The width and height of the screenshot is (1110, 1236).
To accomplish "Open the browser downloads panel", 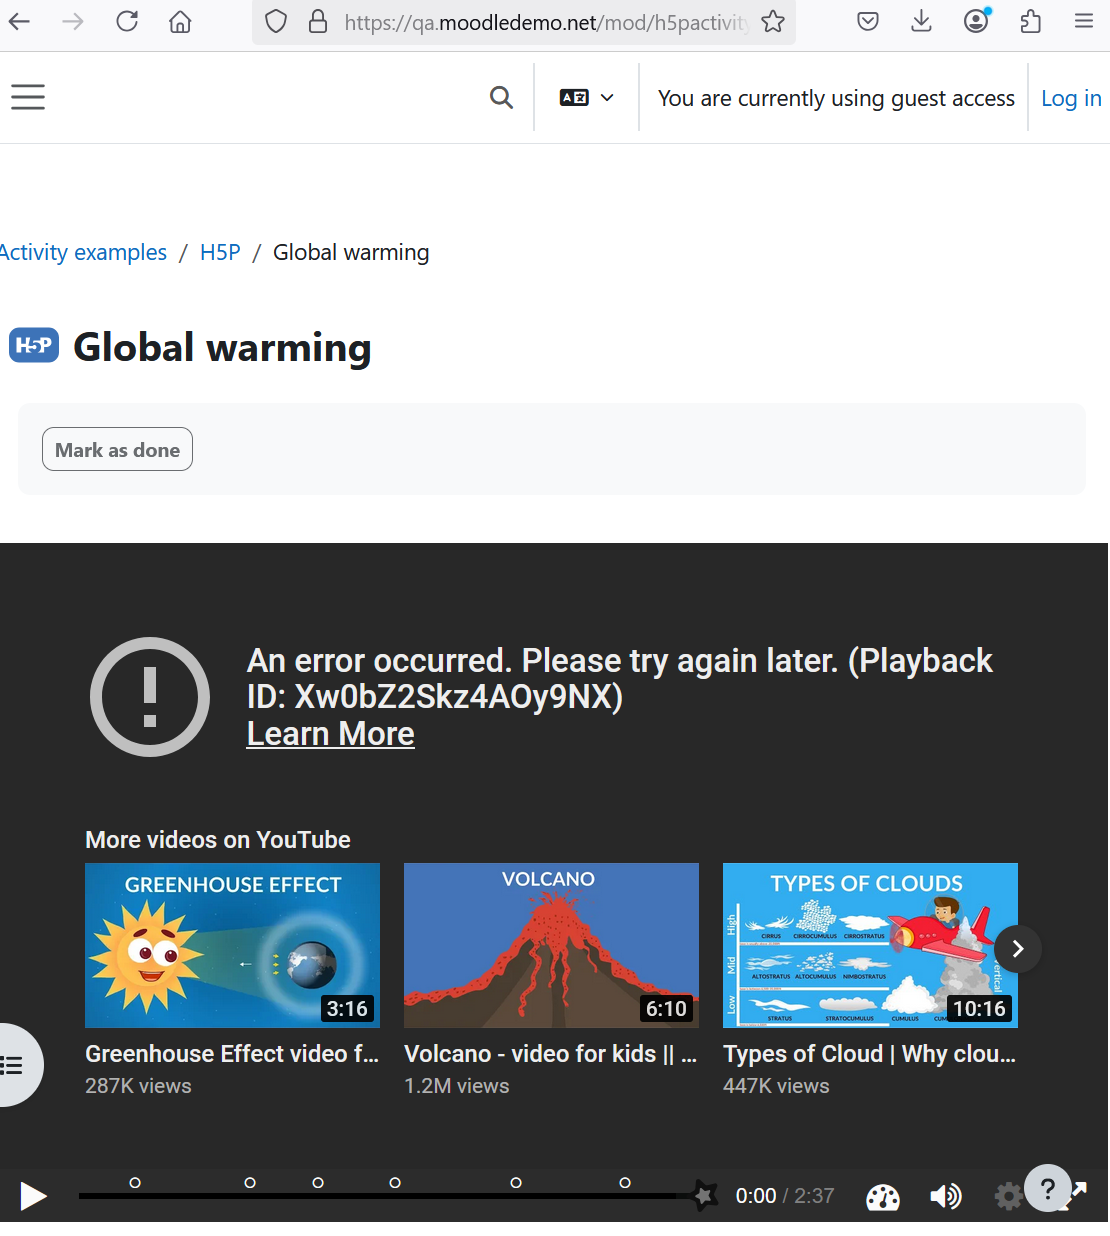I will point(922,21).
